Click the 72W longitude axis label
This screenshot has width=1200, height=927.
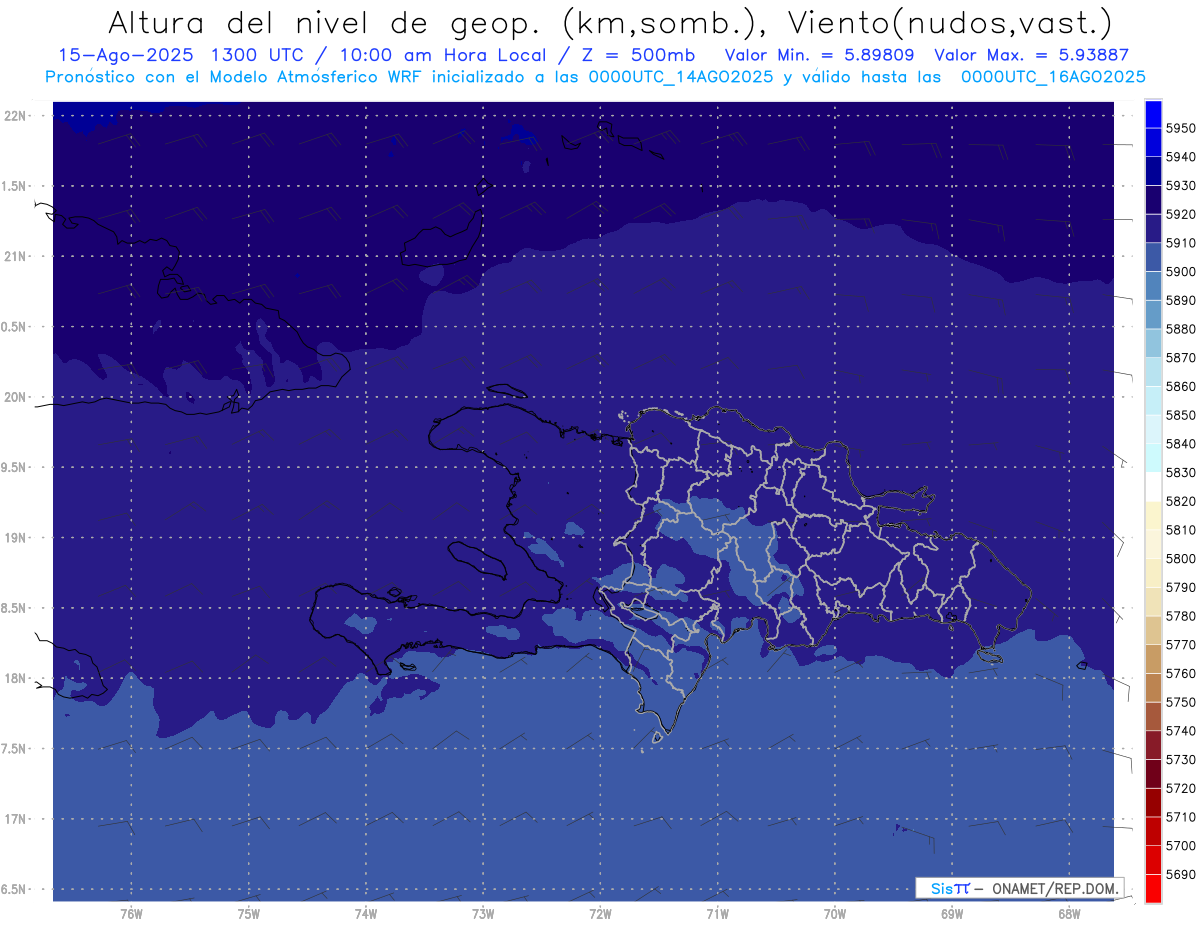[600, 913]
